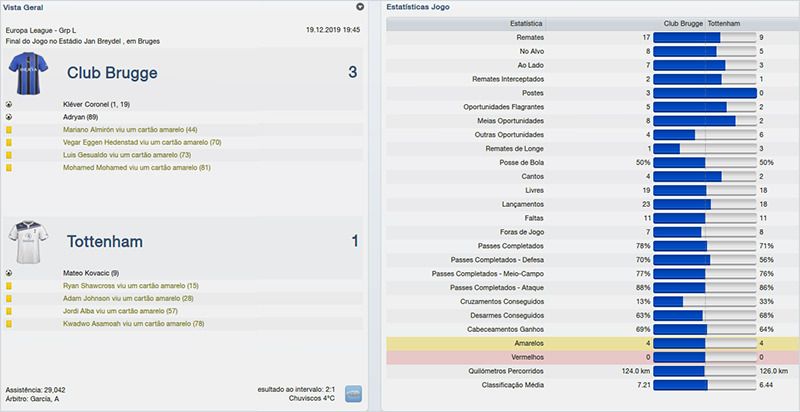
Task: Click yellow card icon next to Kwadwo Asamoah
Action: pyautogui.click(x=9, y=324)
